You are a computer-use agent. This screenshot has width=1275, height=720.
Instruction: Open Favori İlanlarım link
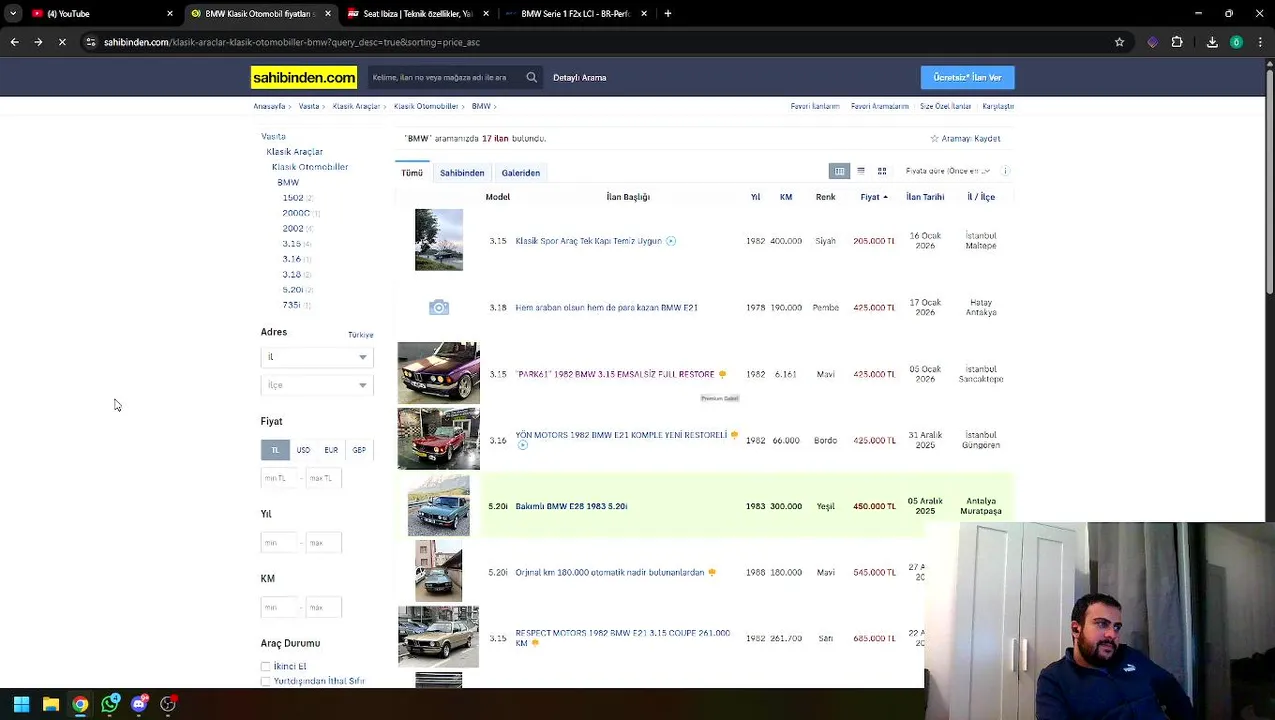tap(815, 106)
